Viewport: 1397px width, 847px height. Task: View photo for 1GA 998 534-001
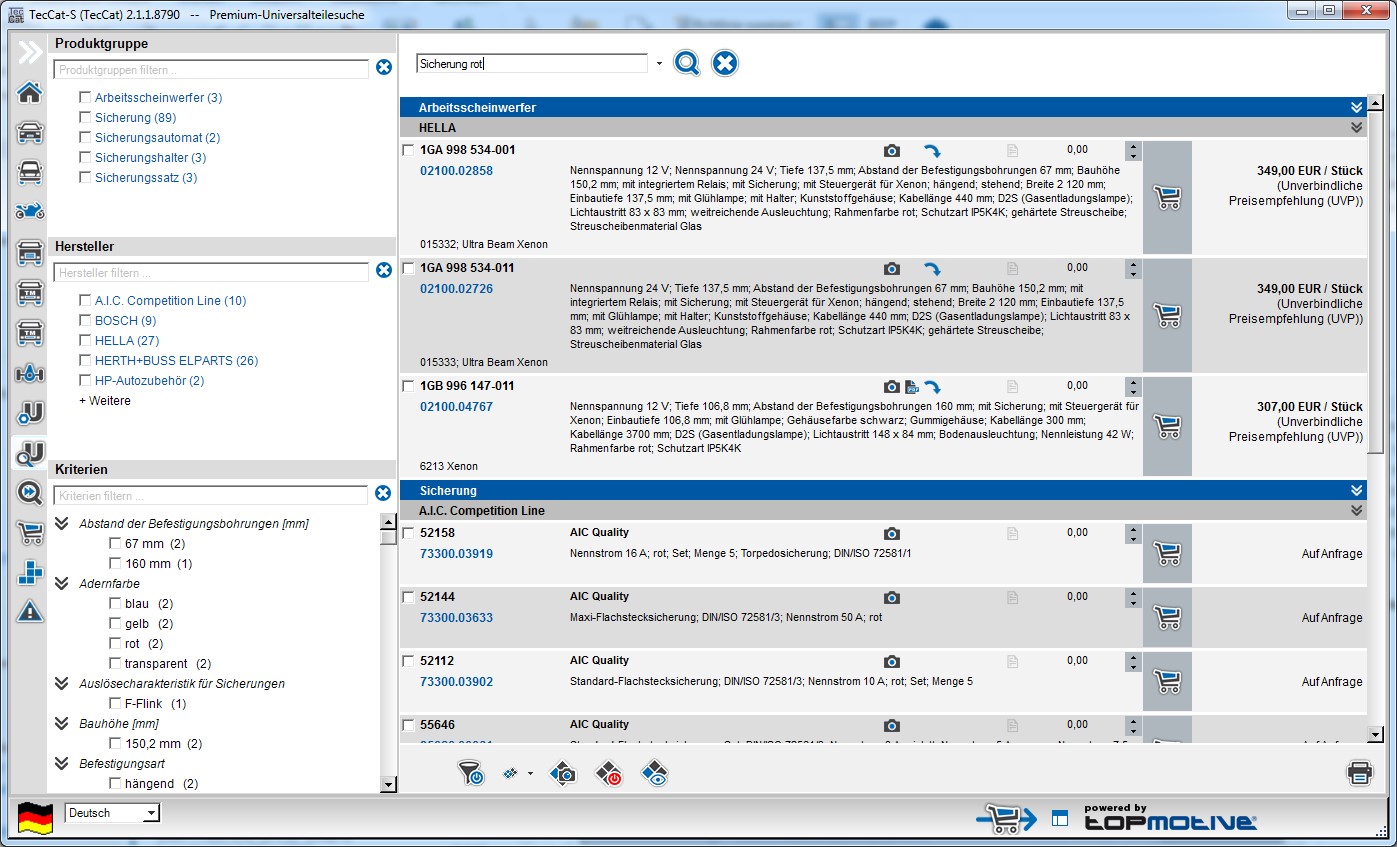tap(892, 151)
